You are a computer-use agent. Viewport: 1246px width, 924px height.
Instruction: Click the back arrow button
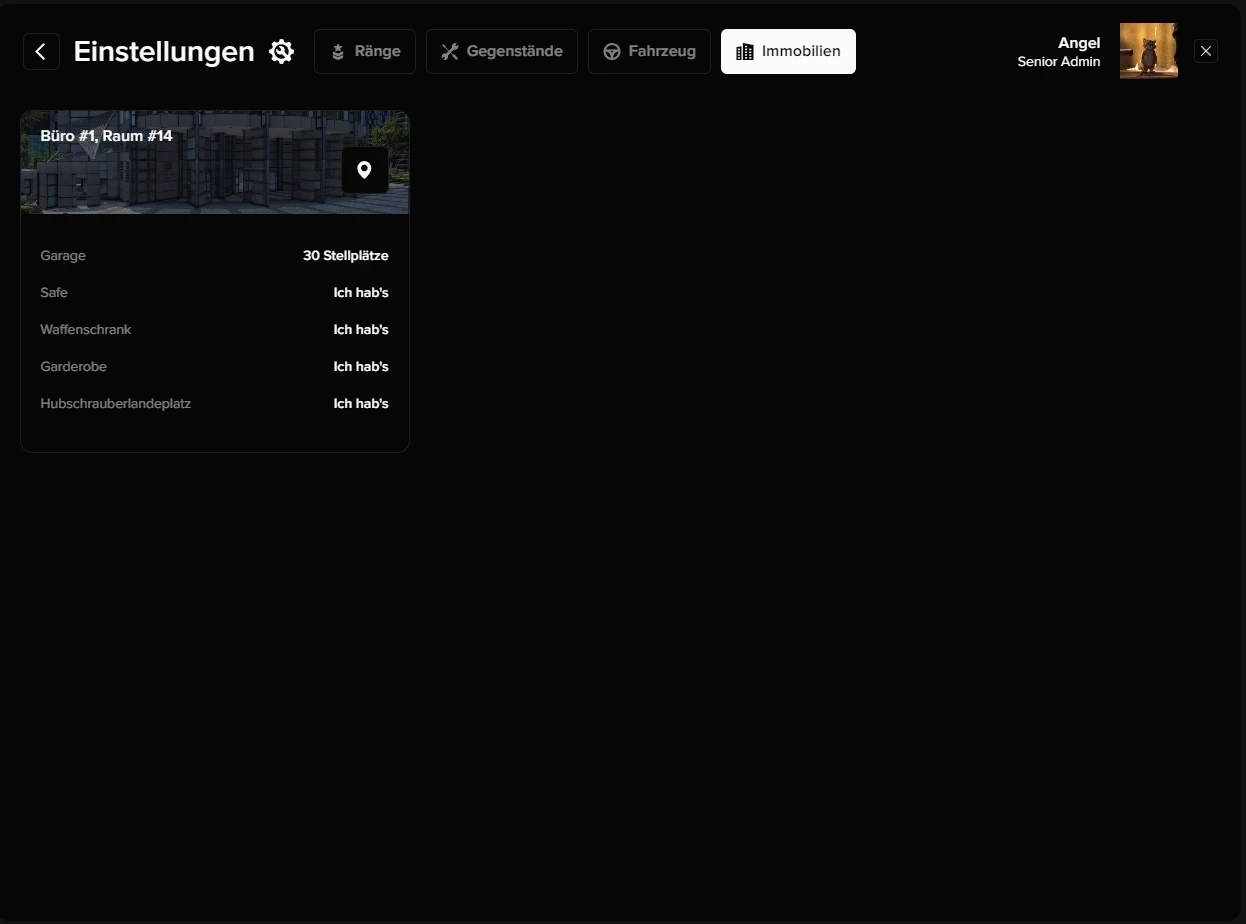[41, 52]
